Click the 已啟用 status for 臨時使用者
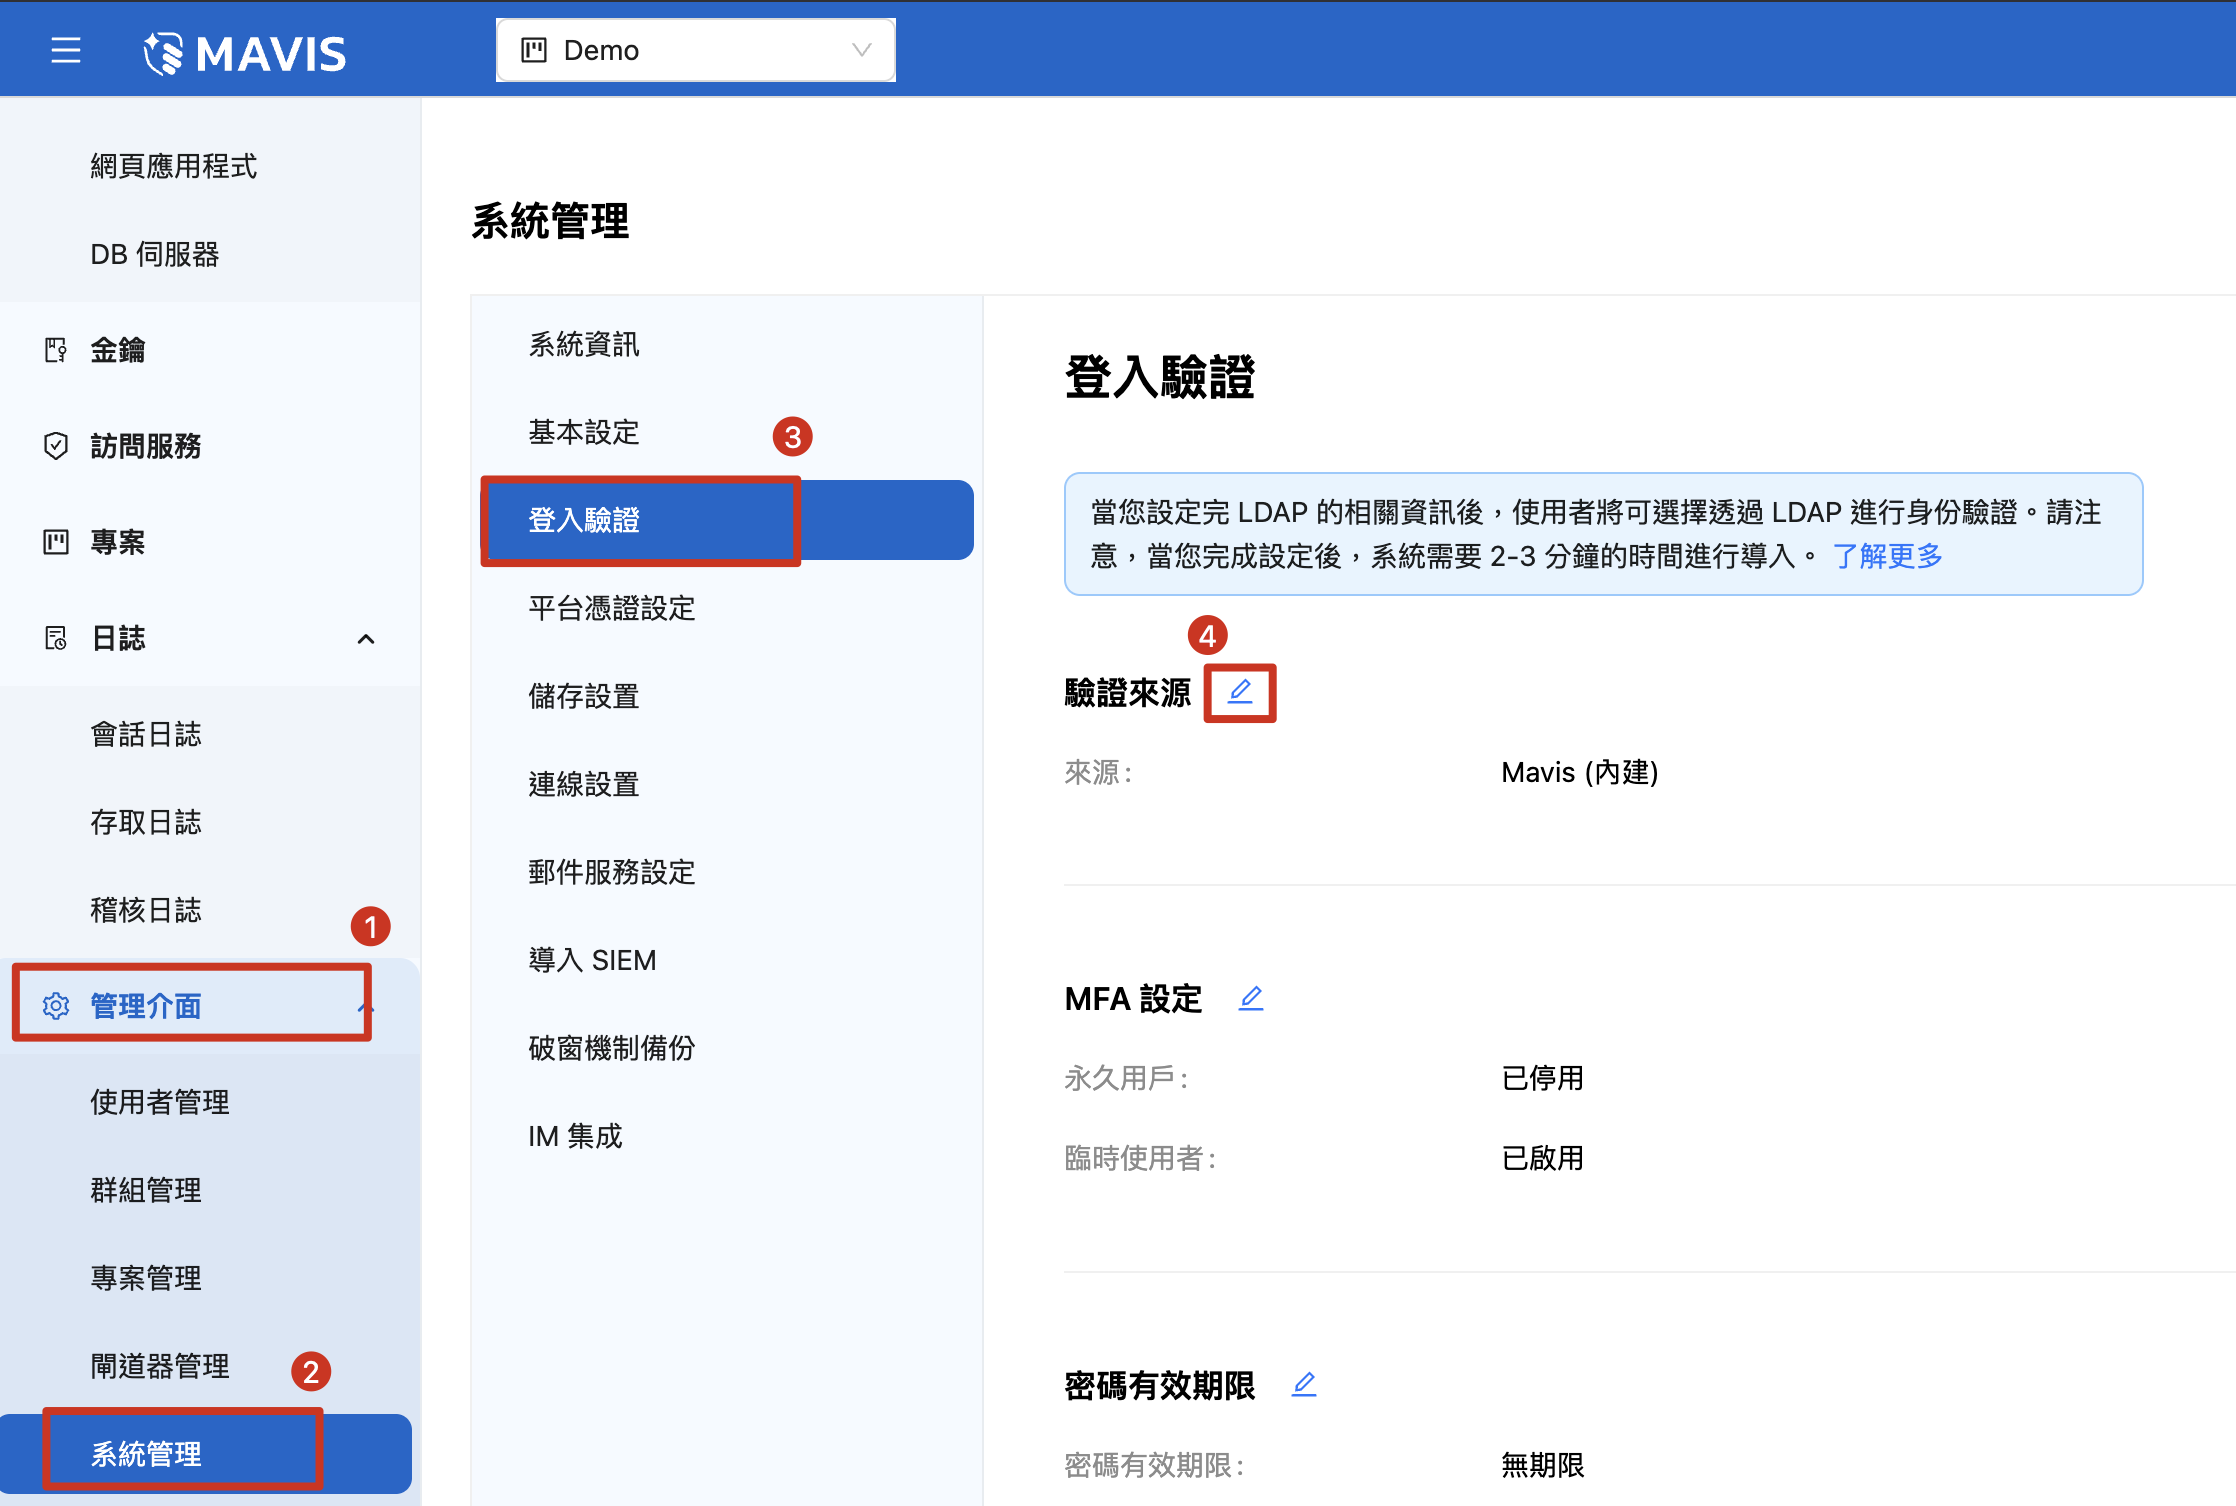 [1543, 1159]
